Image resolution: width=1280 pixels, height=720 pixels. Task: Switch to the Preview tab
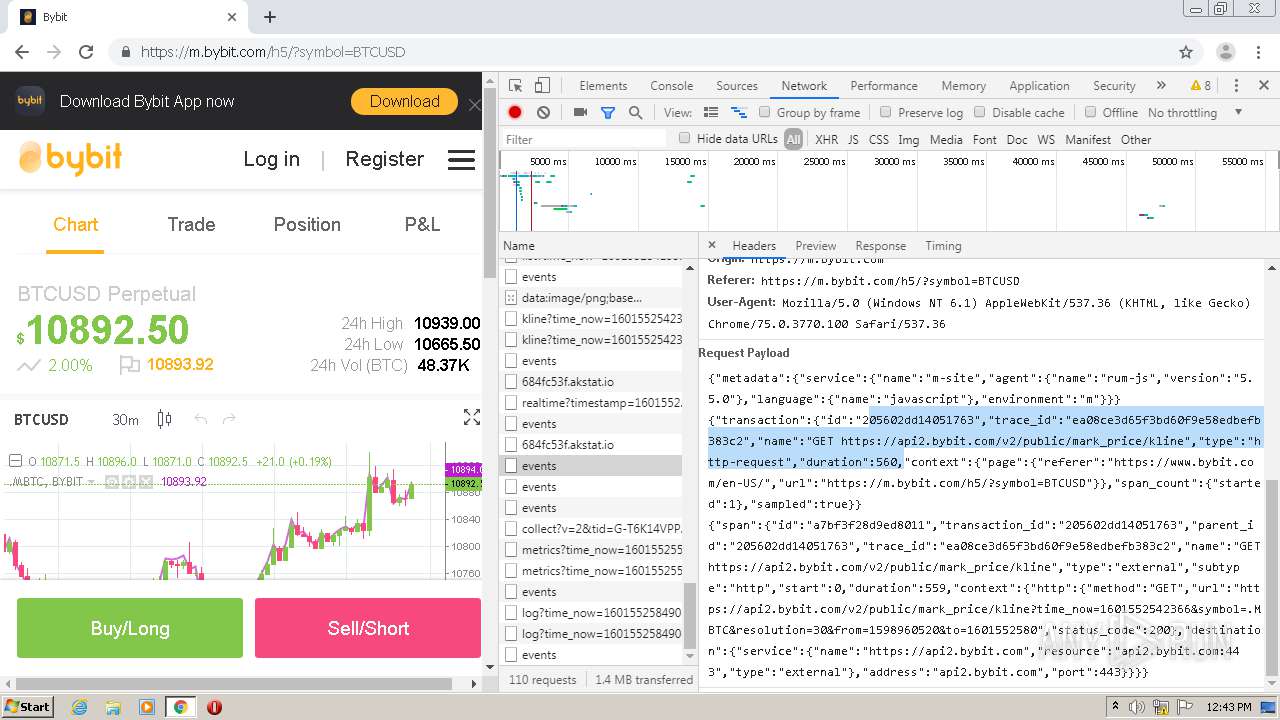tap(816, 246)
